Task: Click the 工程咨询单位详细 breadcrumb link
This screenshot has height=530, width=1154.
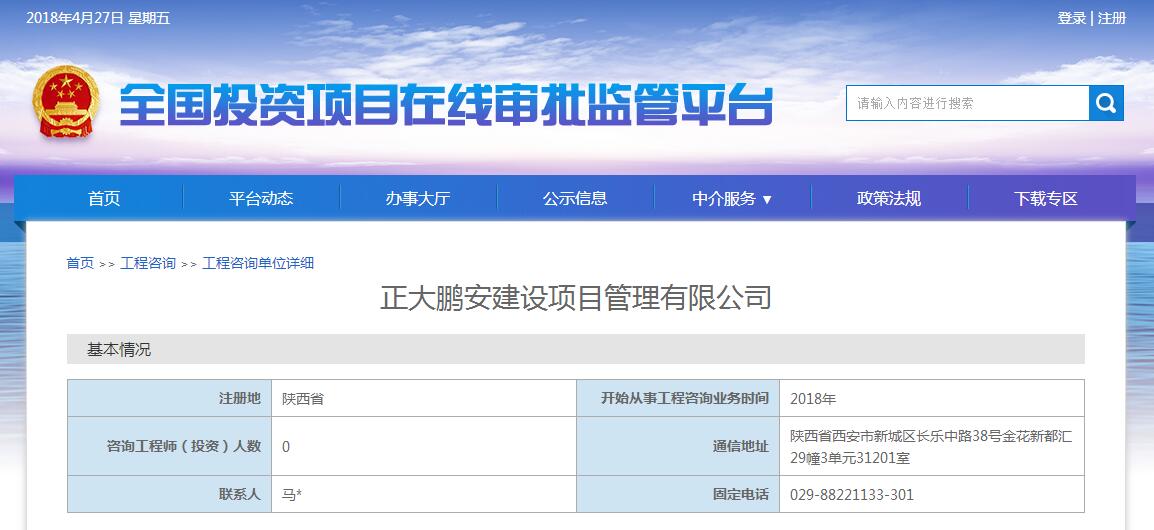Action: click(258, 263)
